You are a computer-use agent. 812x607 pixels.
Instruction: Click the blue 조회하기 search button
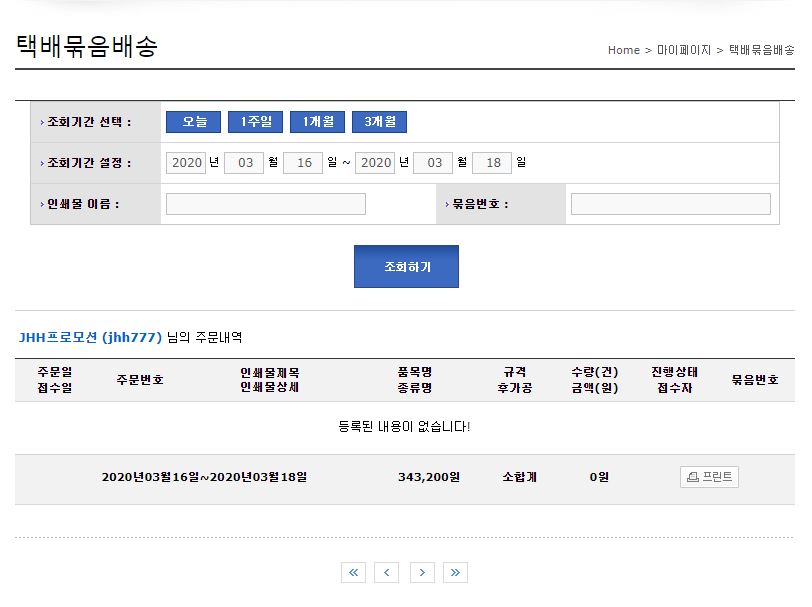tap(406, 267)
